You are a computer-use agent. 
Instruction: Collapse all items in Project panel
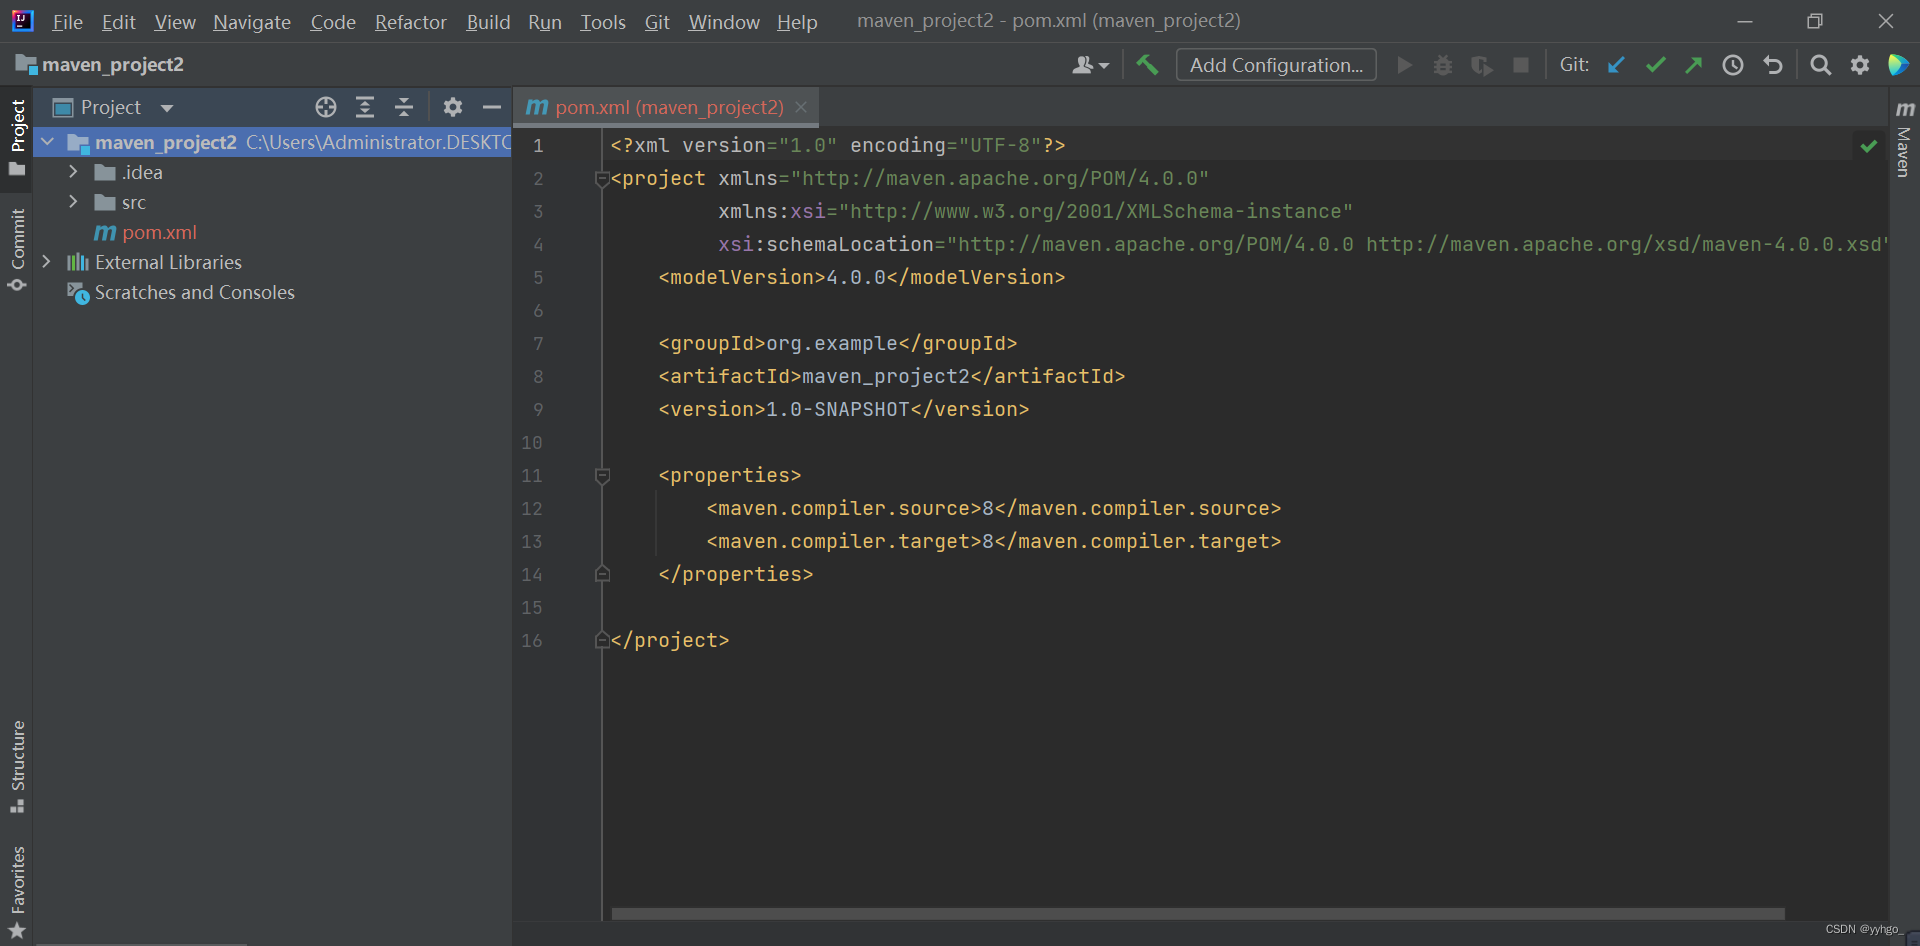404,107
